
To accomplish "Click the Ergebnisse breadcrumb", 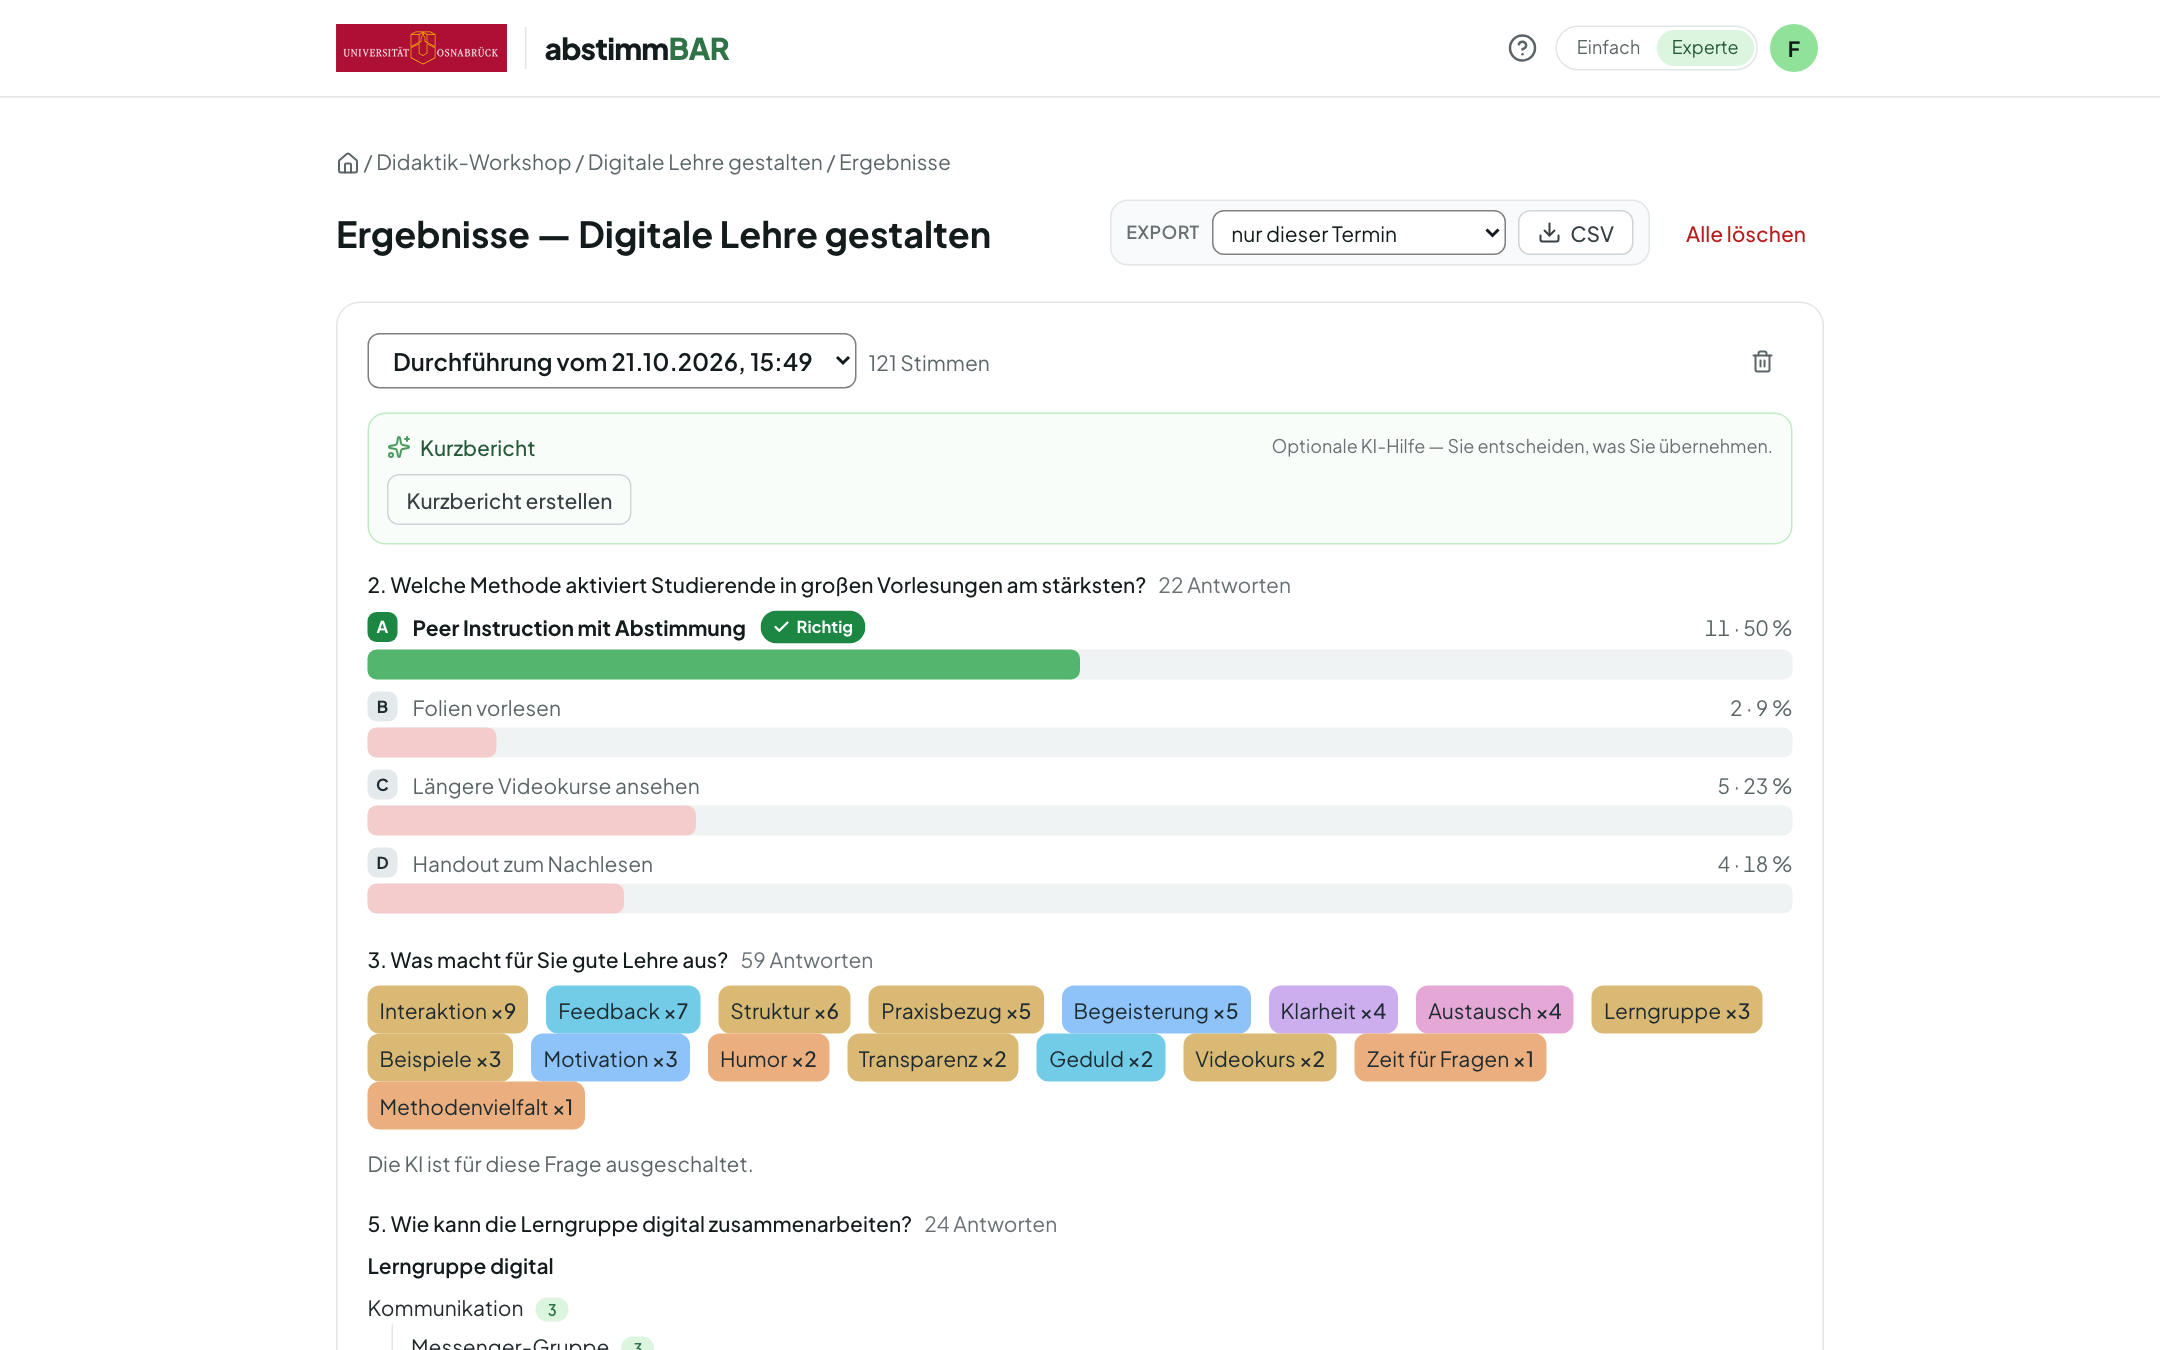I will pyautogui.click(x=894, y=163).
